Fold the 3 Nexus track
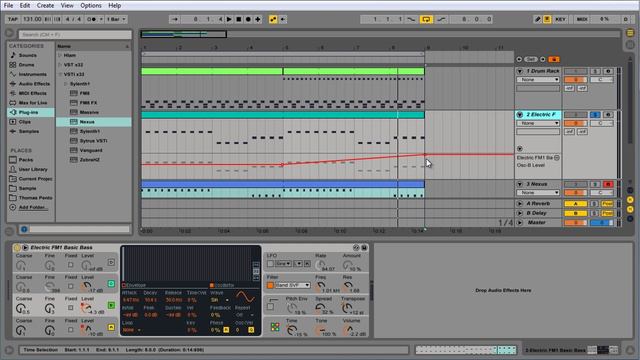This screenshot has width=640, height=360. point(520,184)
